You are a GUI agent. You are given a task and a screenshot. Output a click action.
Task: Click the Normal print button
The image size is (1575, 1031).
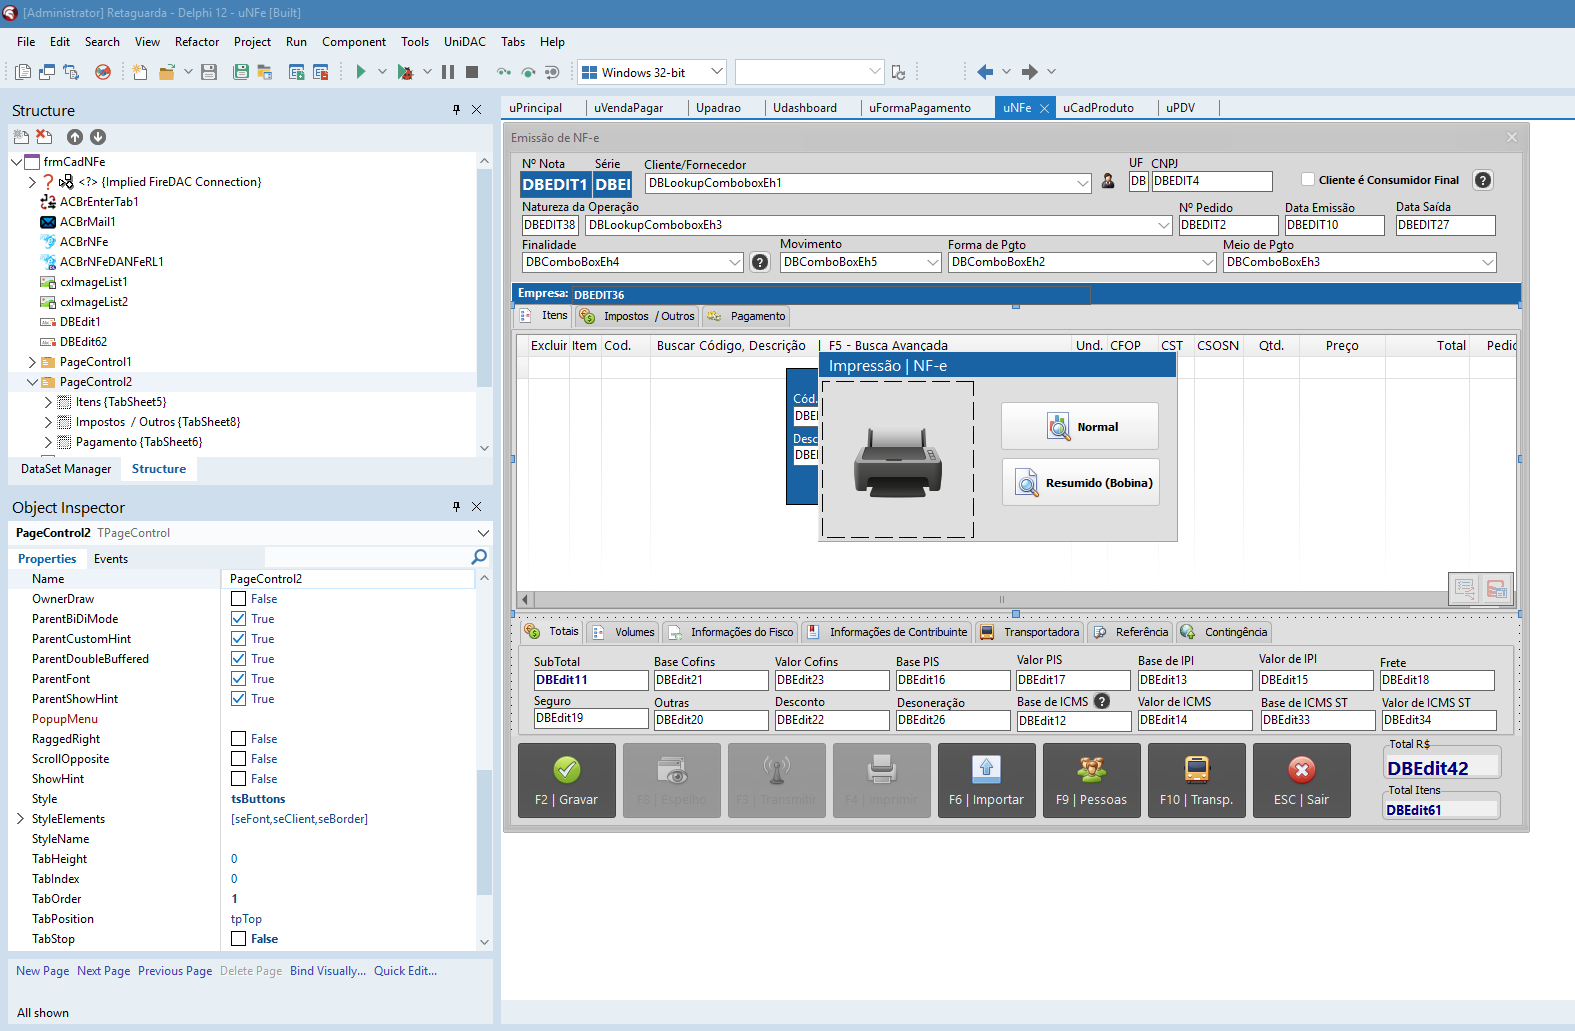(x=1080, y=427)
